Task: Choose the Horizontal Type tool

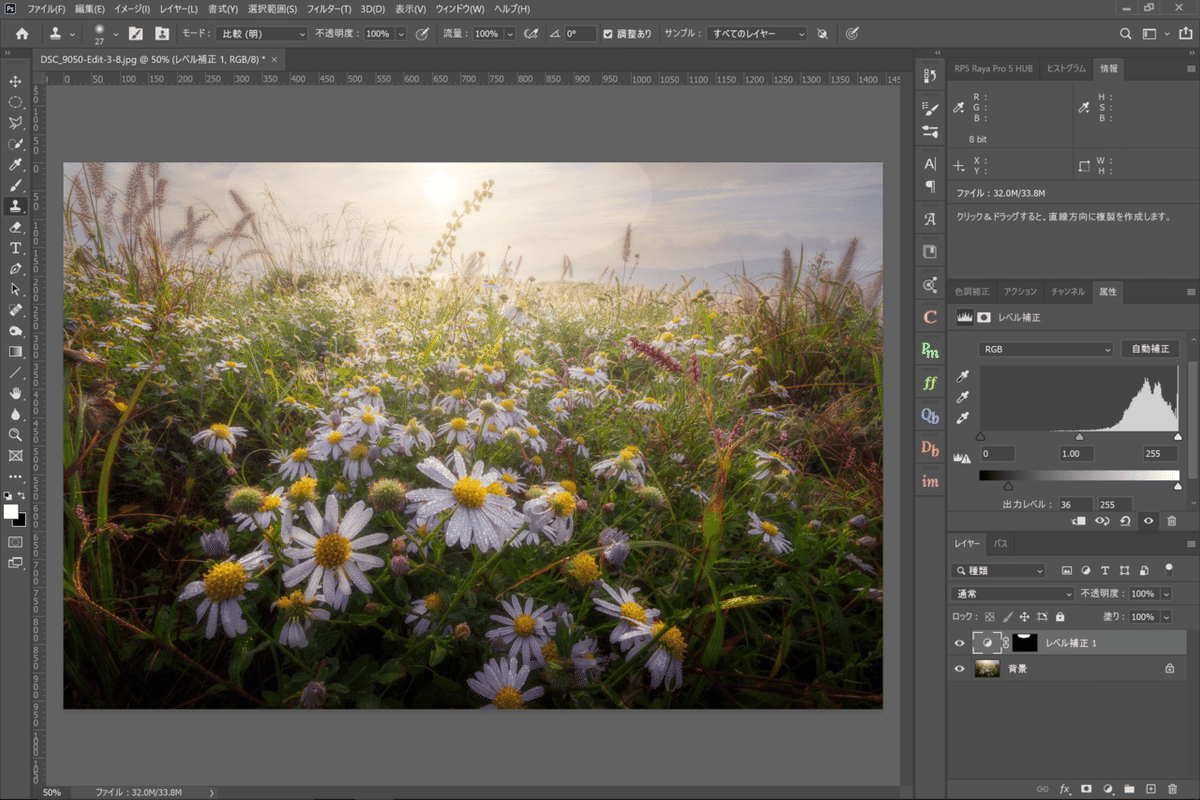Action: tap(15, 248)
